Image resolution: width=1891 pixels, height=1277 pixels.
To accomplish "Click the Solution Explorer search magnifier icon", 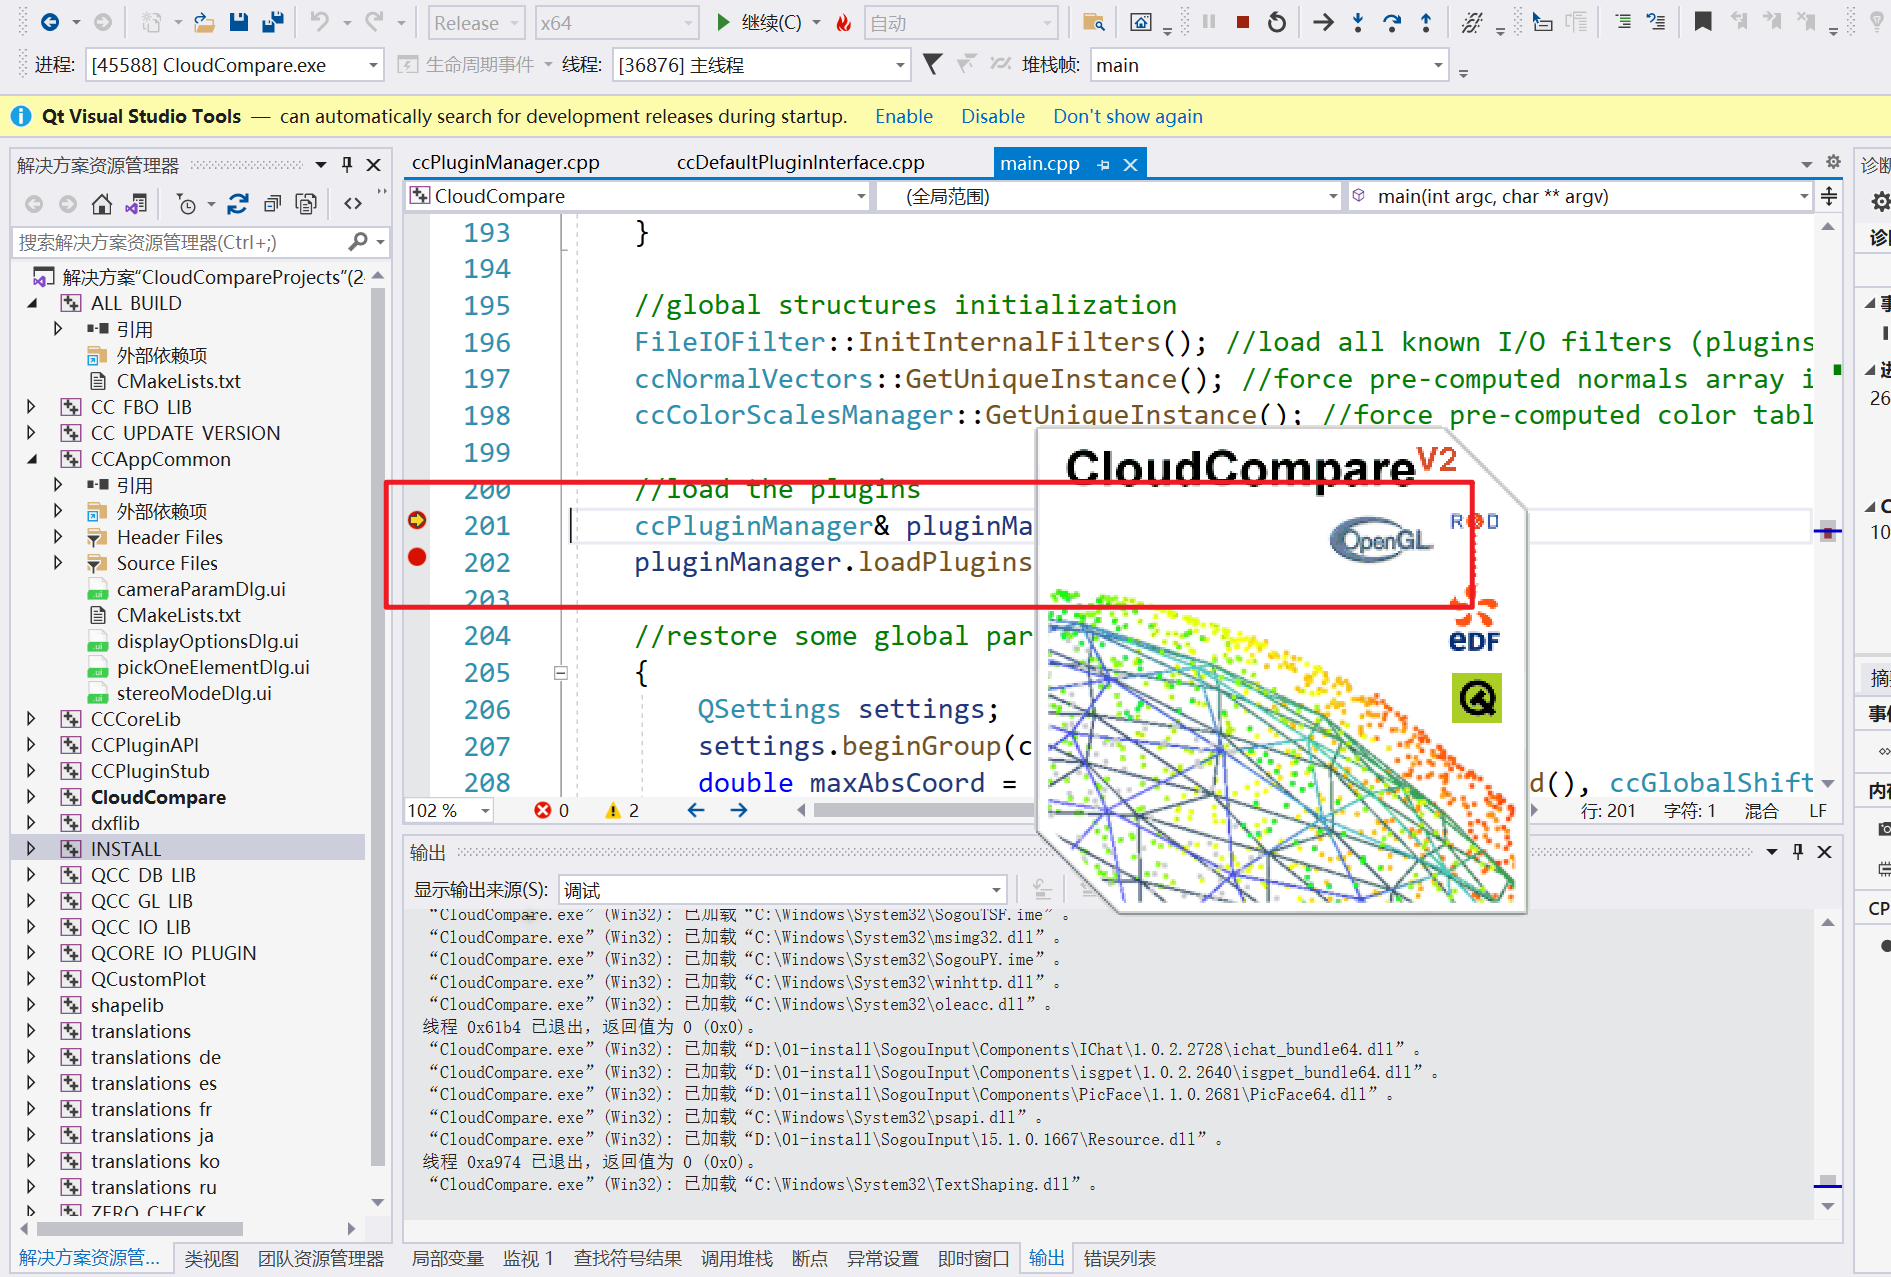I will (x=358, y=242).
